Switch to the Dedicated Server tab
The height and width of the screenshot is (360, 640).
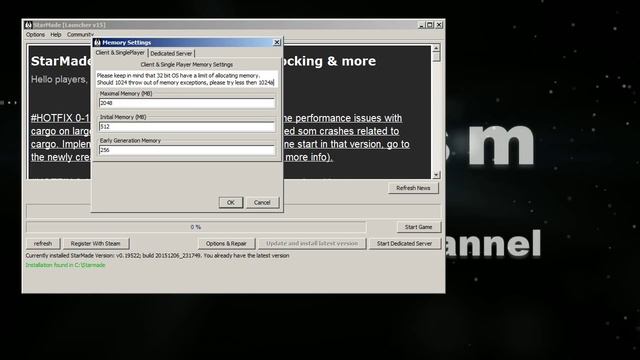pos(171,53)
